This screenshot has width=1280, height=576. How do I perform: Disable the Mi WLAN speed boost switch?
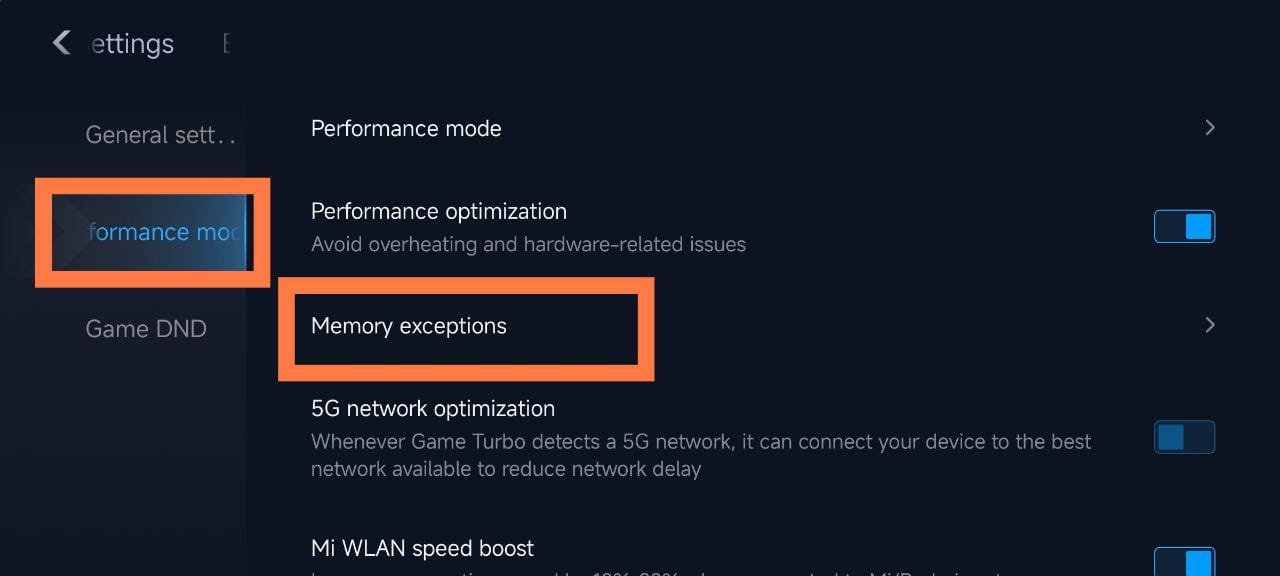point(1185,561)
